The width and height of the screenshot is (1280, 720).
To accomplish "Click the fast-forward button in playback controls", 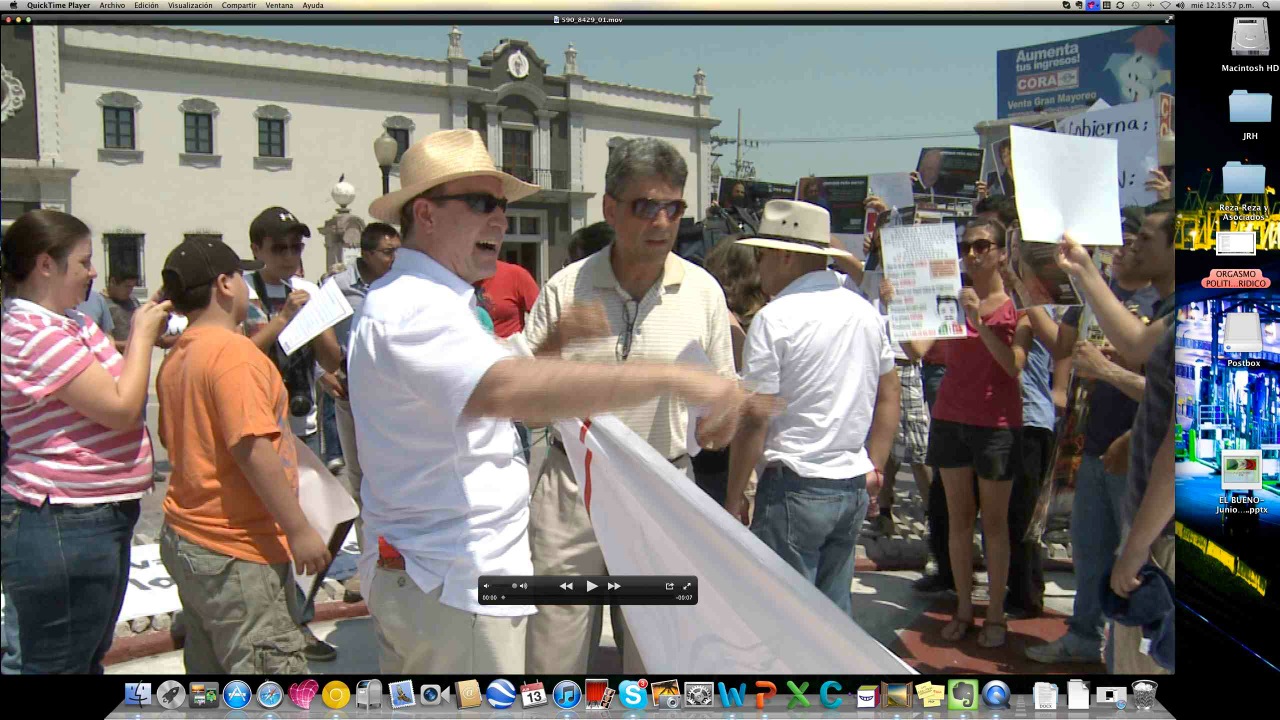I will click(x=614, y=586).
